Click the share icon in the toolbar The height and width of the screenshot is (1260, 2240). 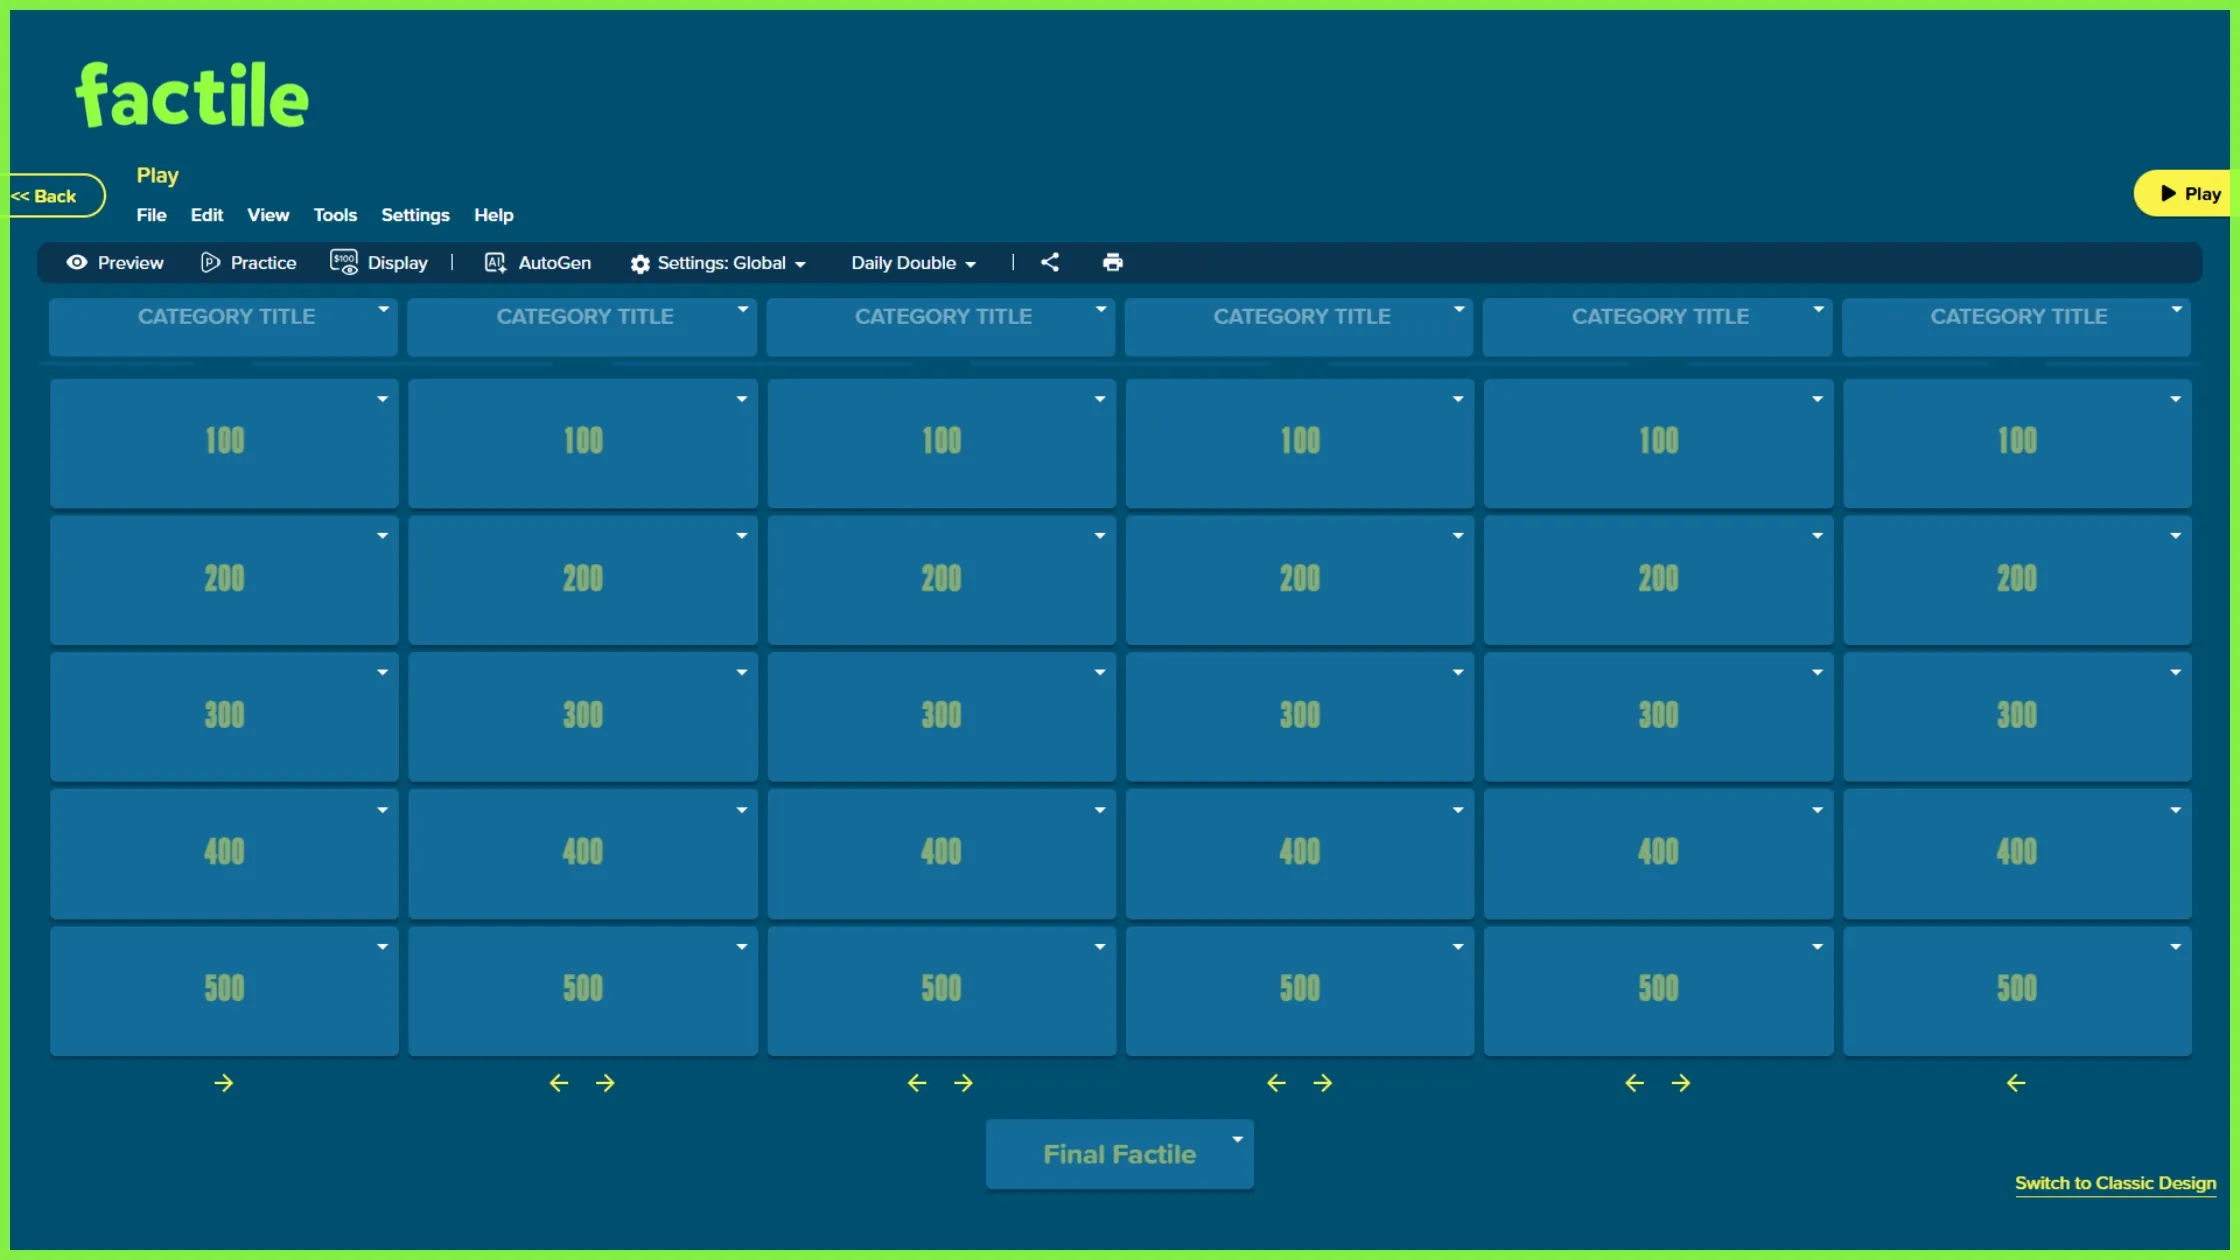tap(1050, 262)
